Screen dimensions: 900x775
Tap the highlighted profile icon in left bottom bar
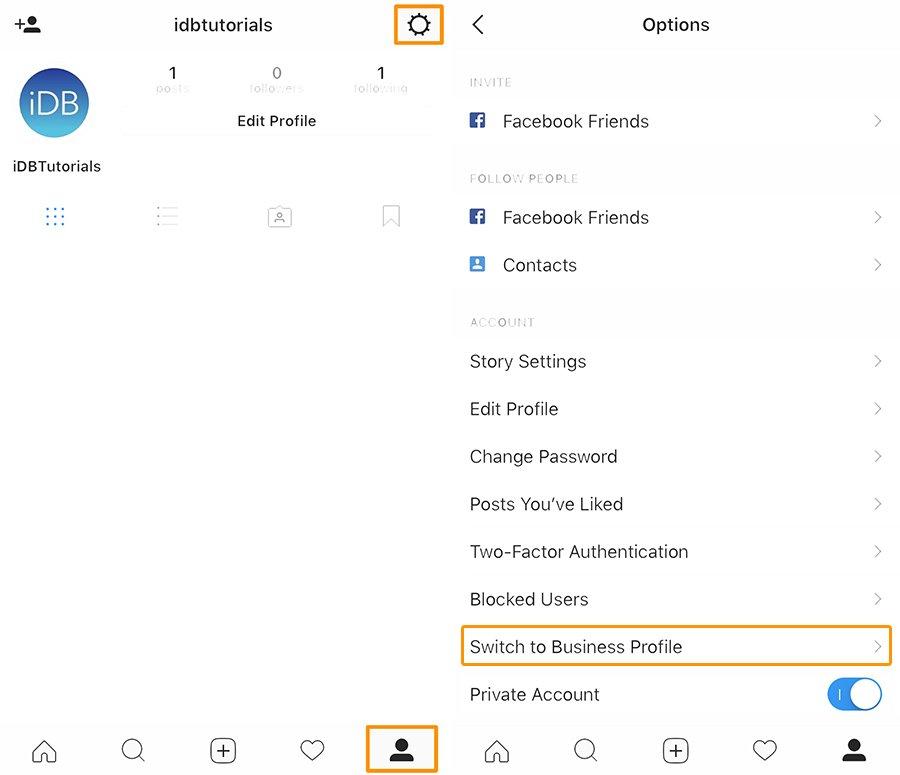click(x=402, y=750)
